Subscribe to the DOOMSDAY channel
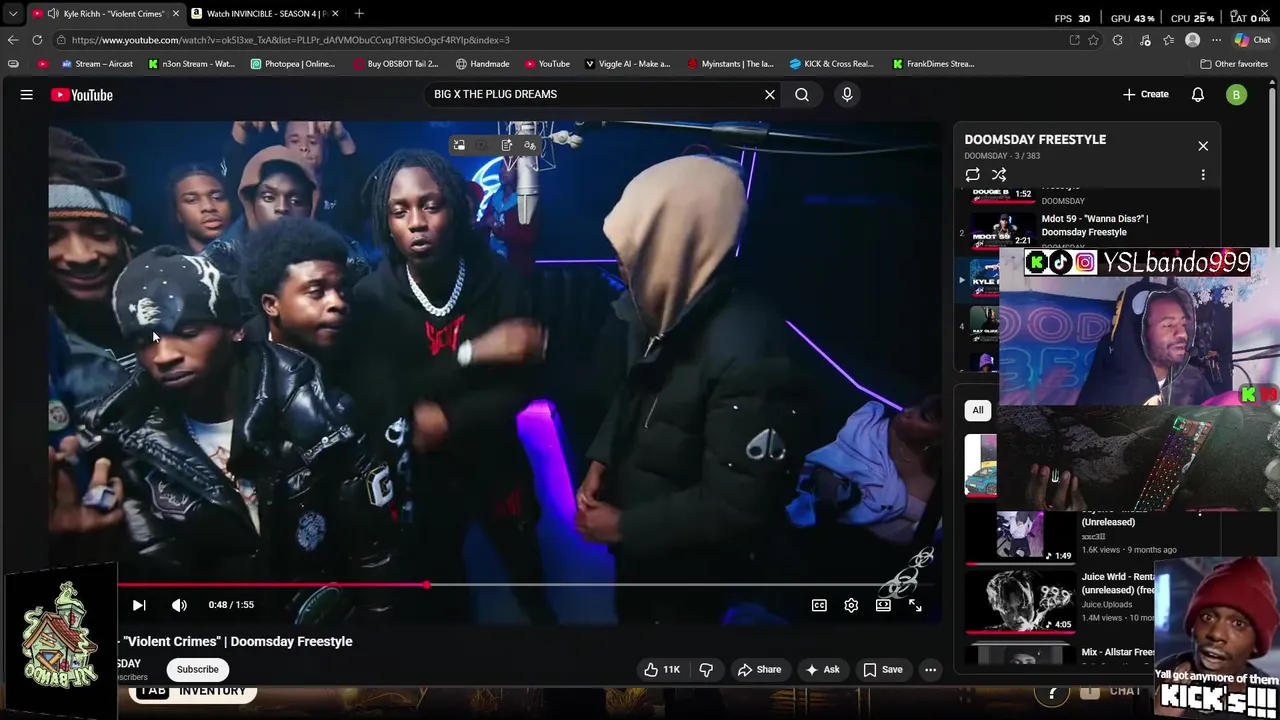Image resolution: width=1280 pixels, height=720 pixels. (x=197, y=670)
